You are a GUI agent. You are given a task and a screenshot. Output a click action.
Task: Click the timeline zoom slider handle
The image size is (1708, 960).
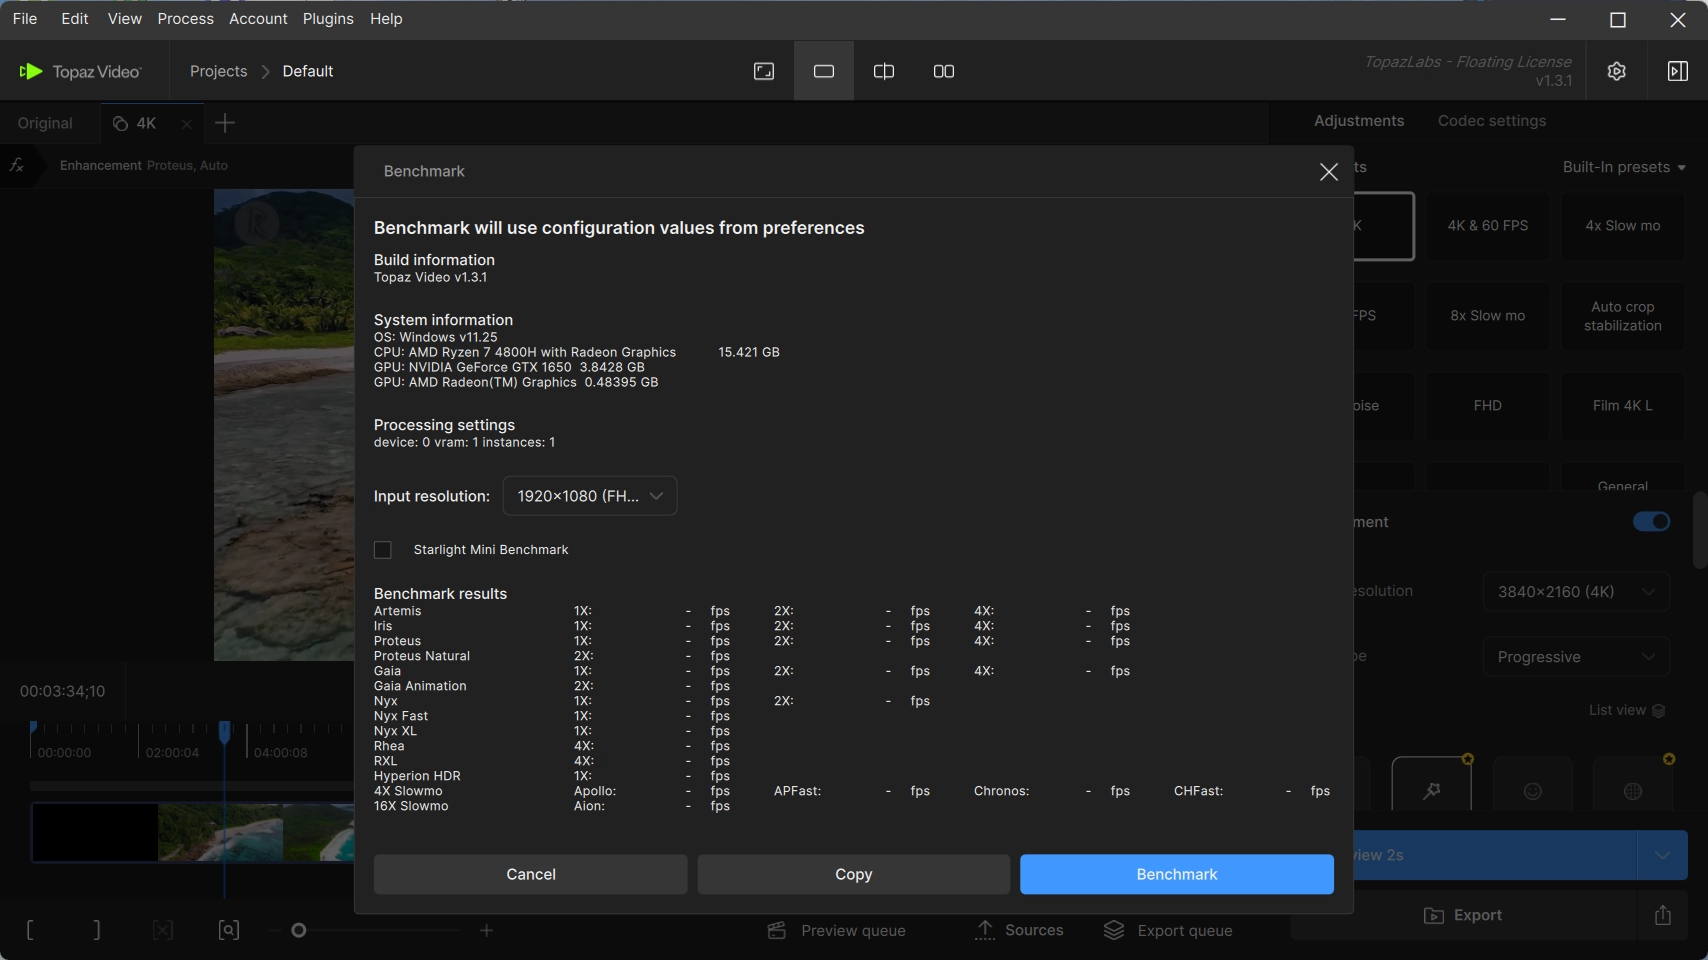298,930
